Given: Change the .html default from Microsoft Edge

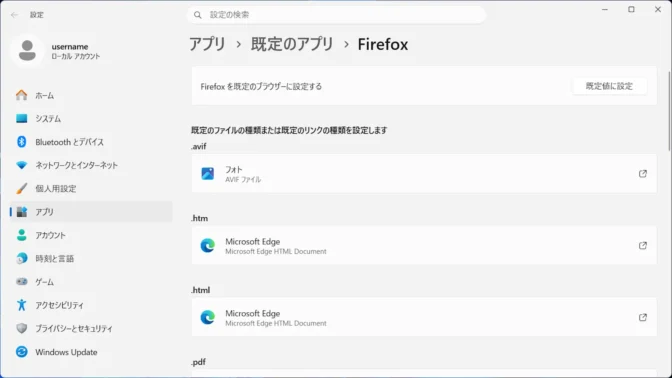Looking at the screenshot, I should click(424, 317).
